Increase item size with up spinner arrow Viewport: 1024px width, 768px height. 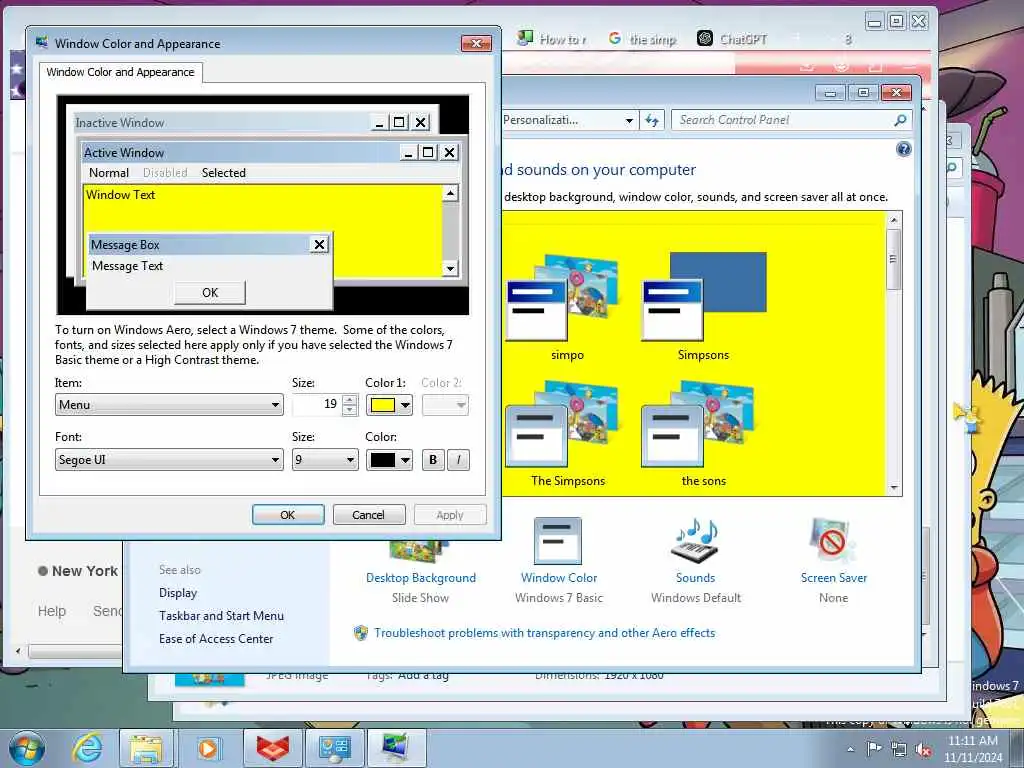tap(350, 400)
